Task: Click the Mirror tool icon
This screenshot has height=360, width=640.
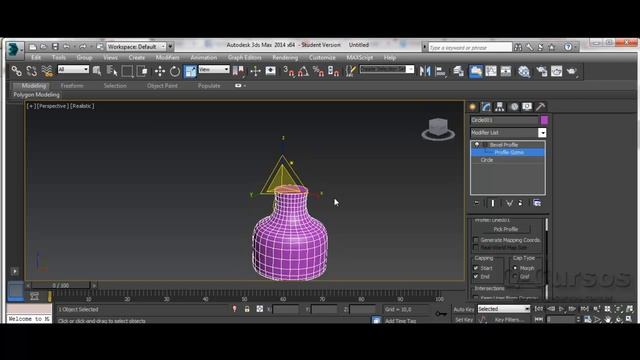Action: 425,71
